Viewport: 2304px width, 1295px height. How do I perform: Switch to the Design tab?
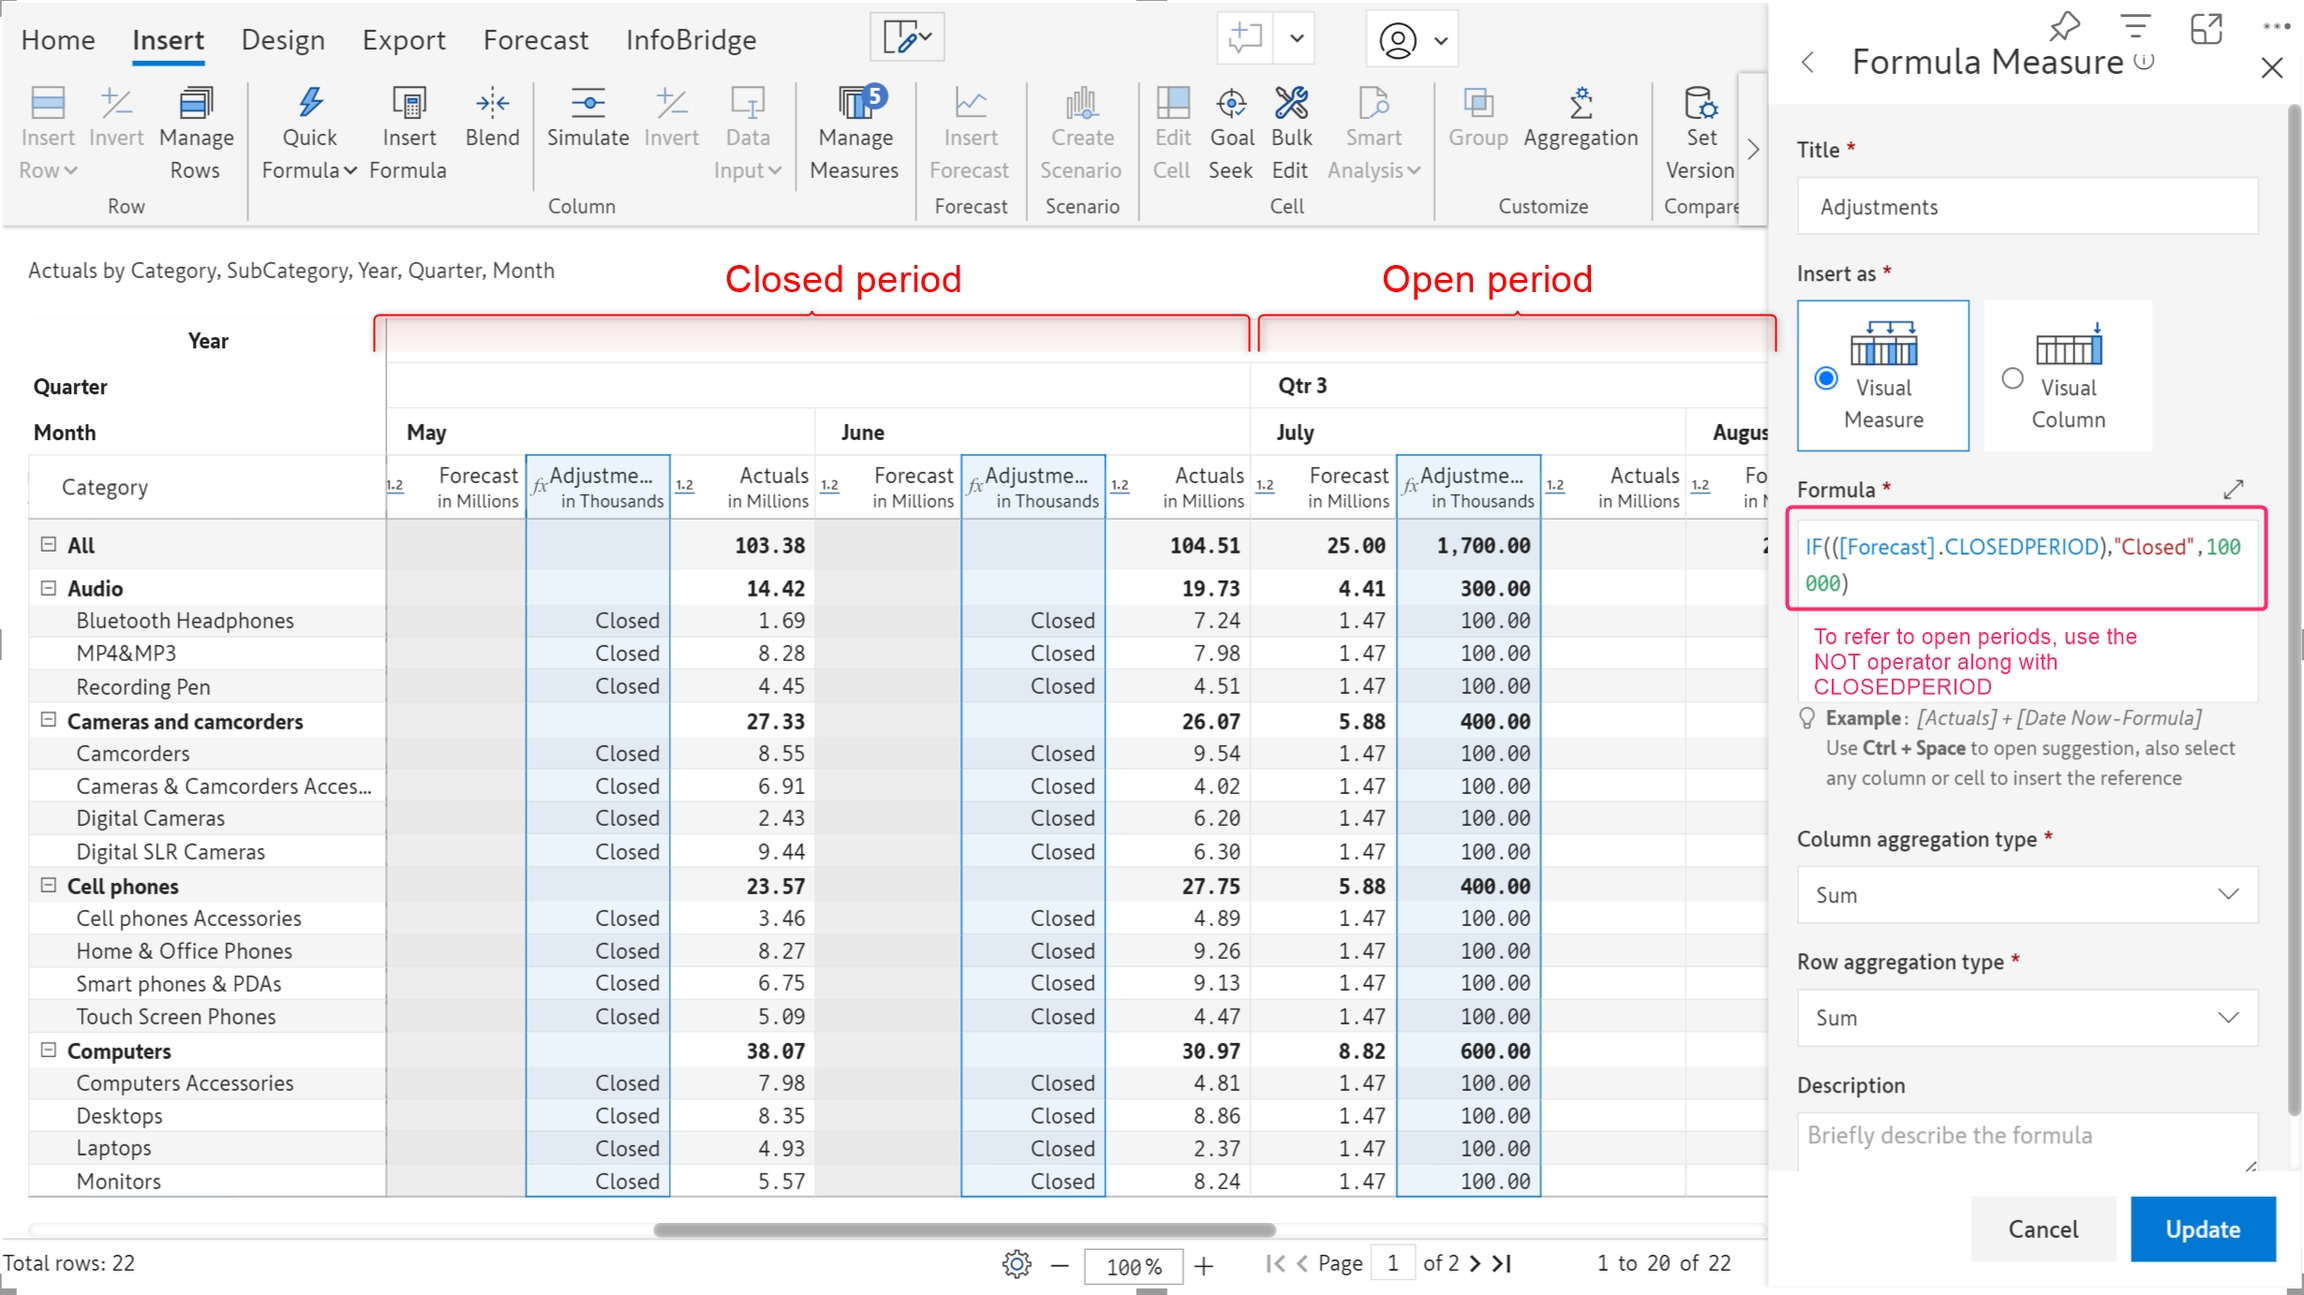coord(283,40)
